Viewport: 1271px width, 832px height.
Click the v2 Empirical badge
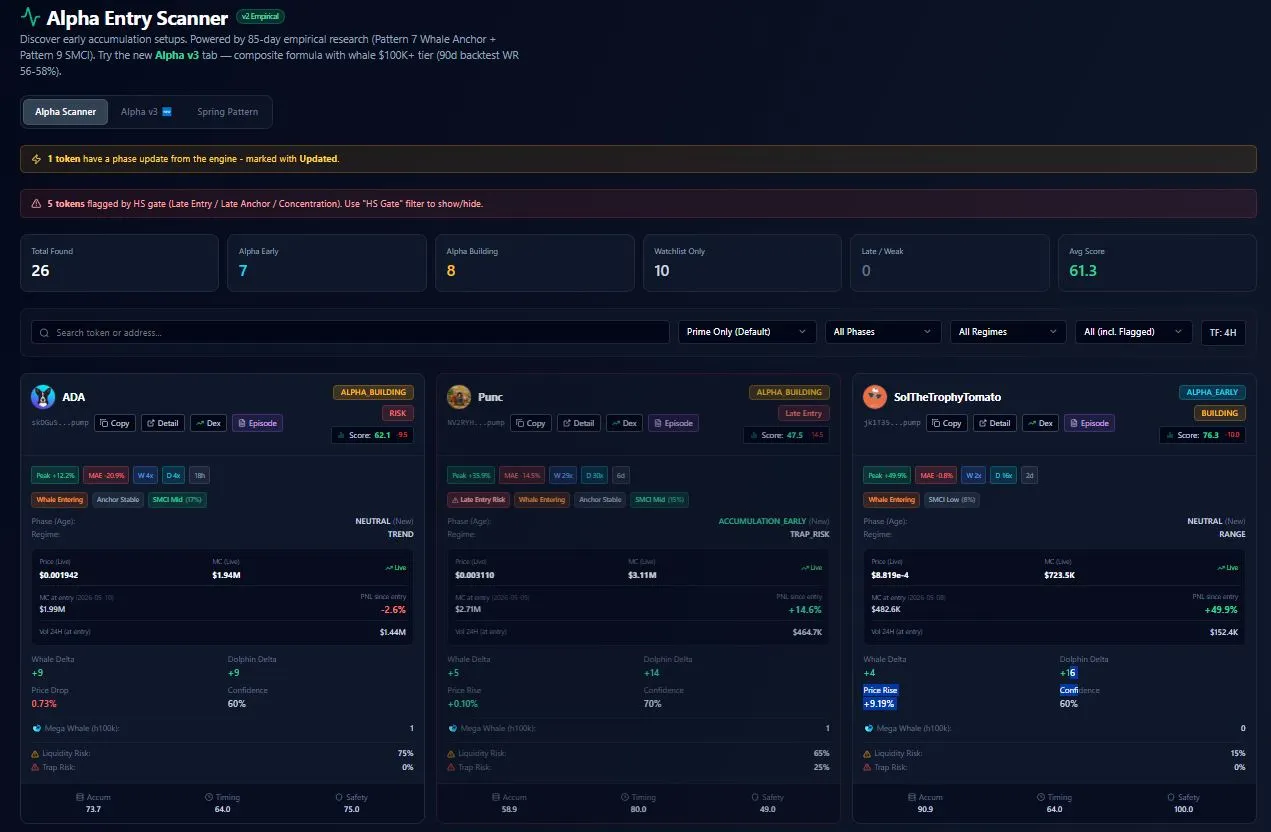261,17
